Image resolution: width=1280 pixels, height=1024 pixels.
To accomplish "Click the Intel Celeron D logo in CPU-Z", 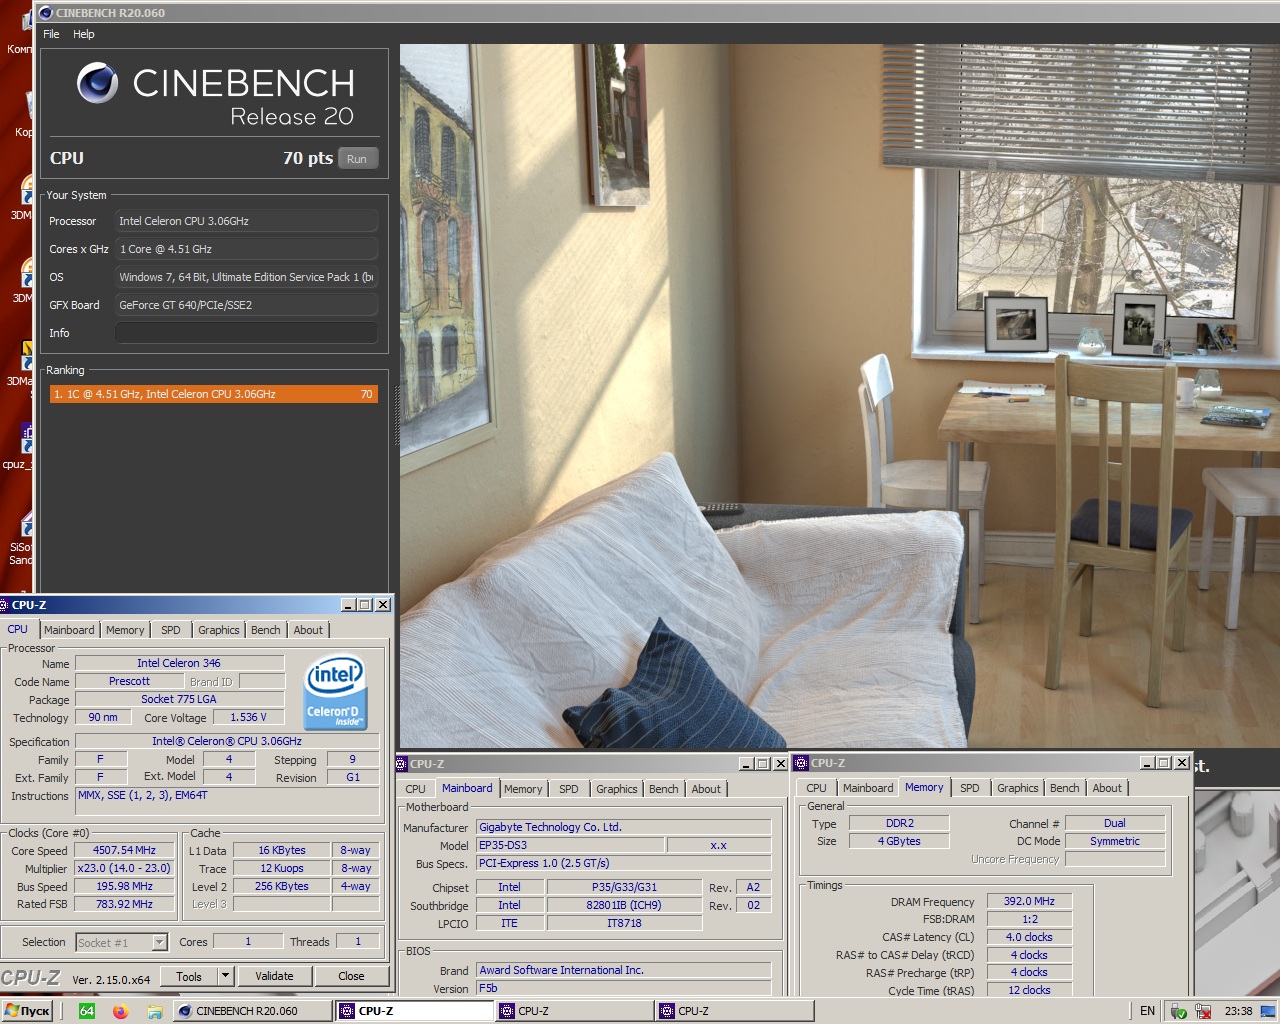I will pos(335,692).
